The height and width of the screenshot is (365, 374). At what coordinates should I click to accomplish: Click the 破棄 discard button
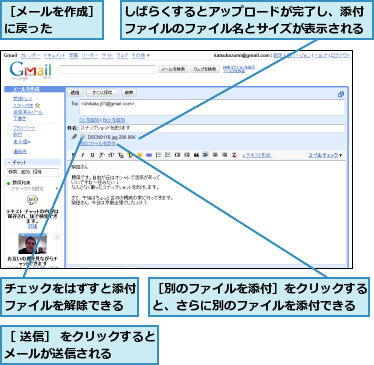(x=129, y=93)
